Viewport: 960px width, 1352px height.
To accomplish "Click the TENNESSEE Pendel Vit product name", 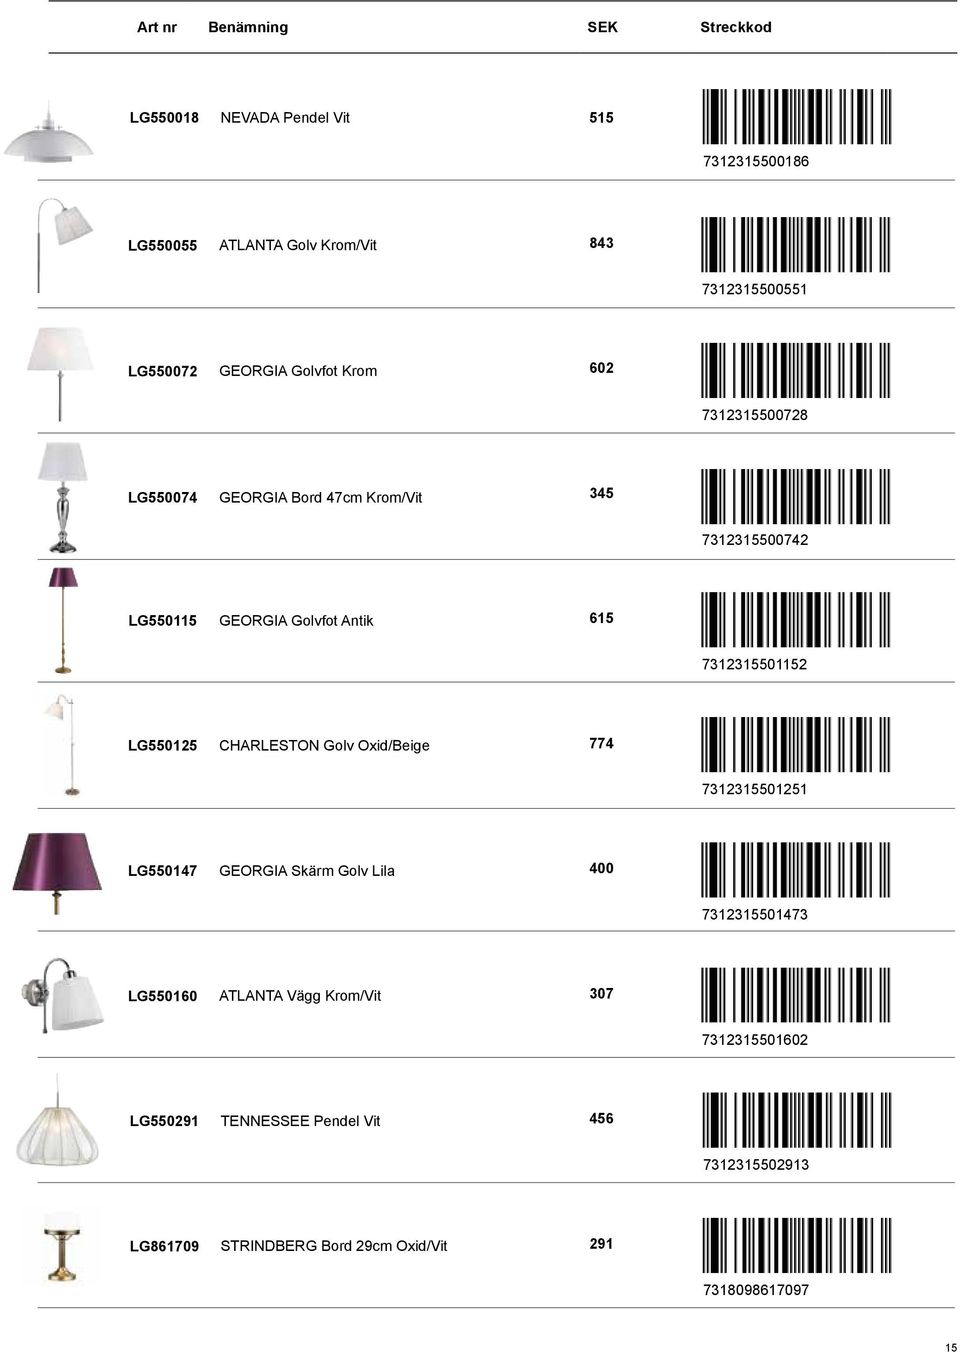I will [300, 1121].
